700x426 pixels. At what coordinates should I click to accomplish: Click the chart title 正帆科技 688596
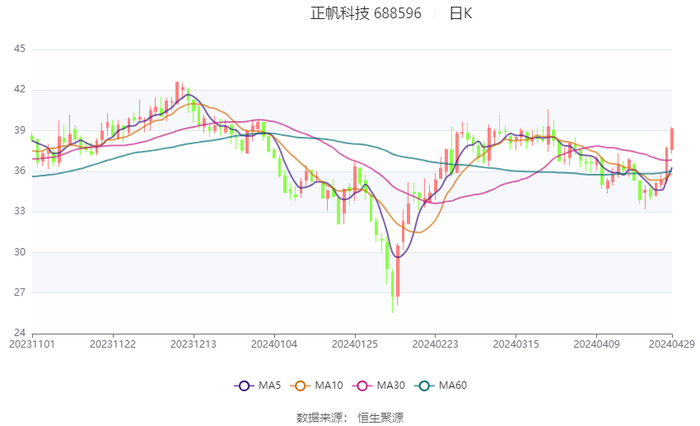tap(366, 14)
